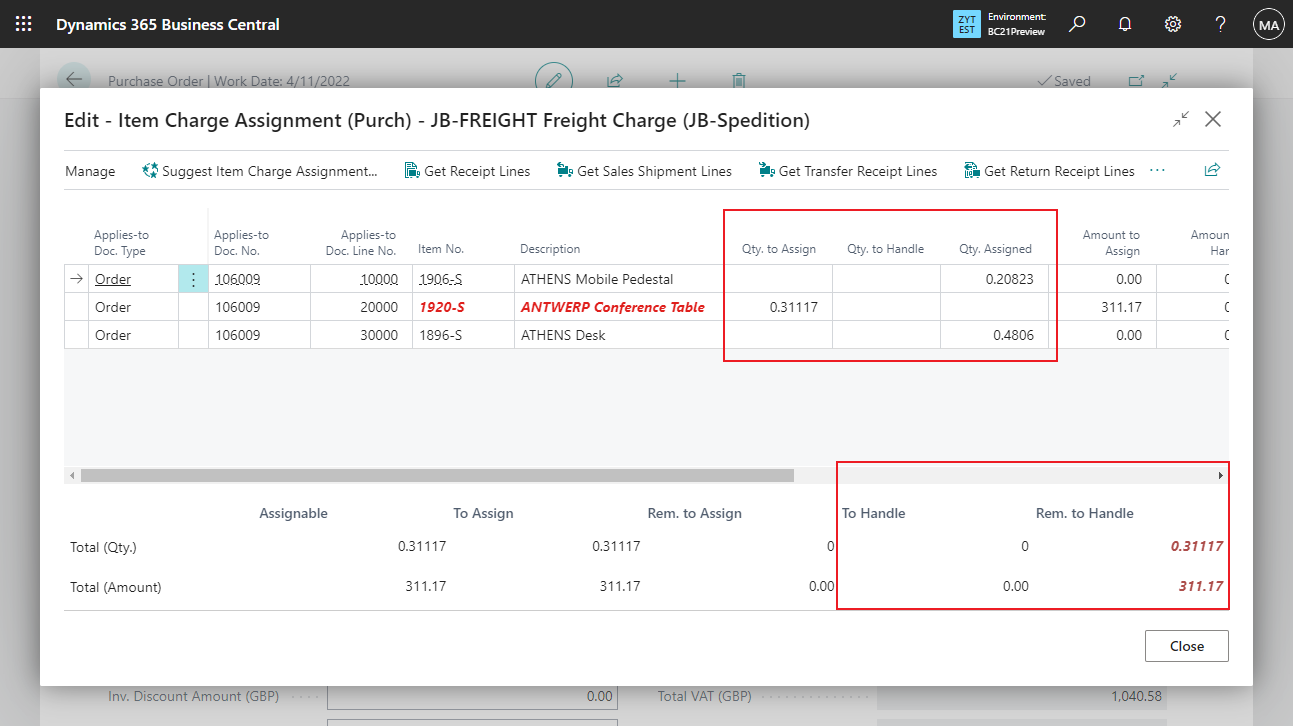Click the share icon in dialog toolbar

click(1212, 171)
